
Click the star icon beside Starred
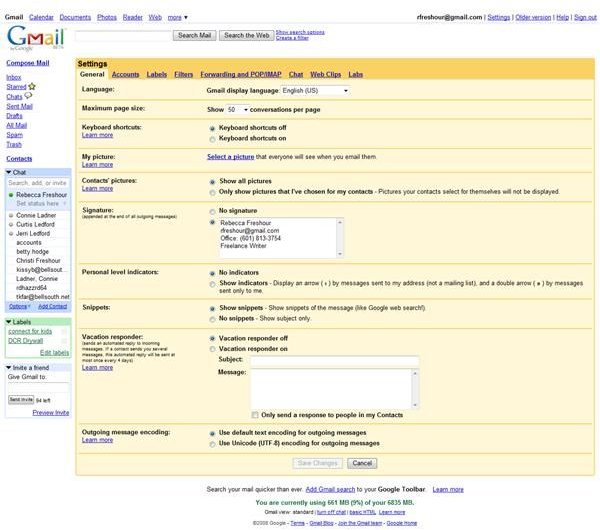pos(32,86)
